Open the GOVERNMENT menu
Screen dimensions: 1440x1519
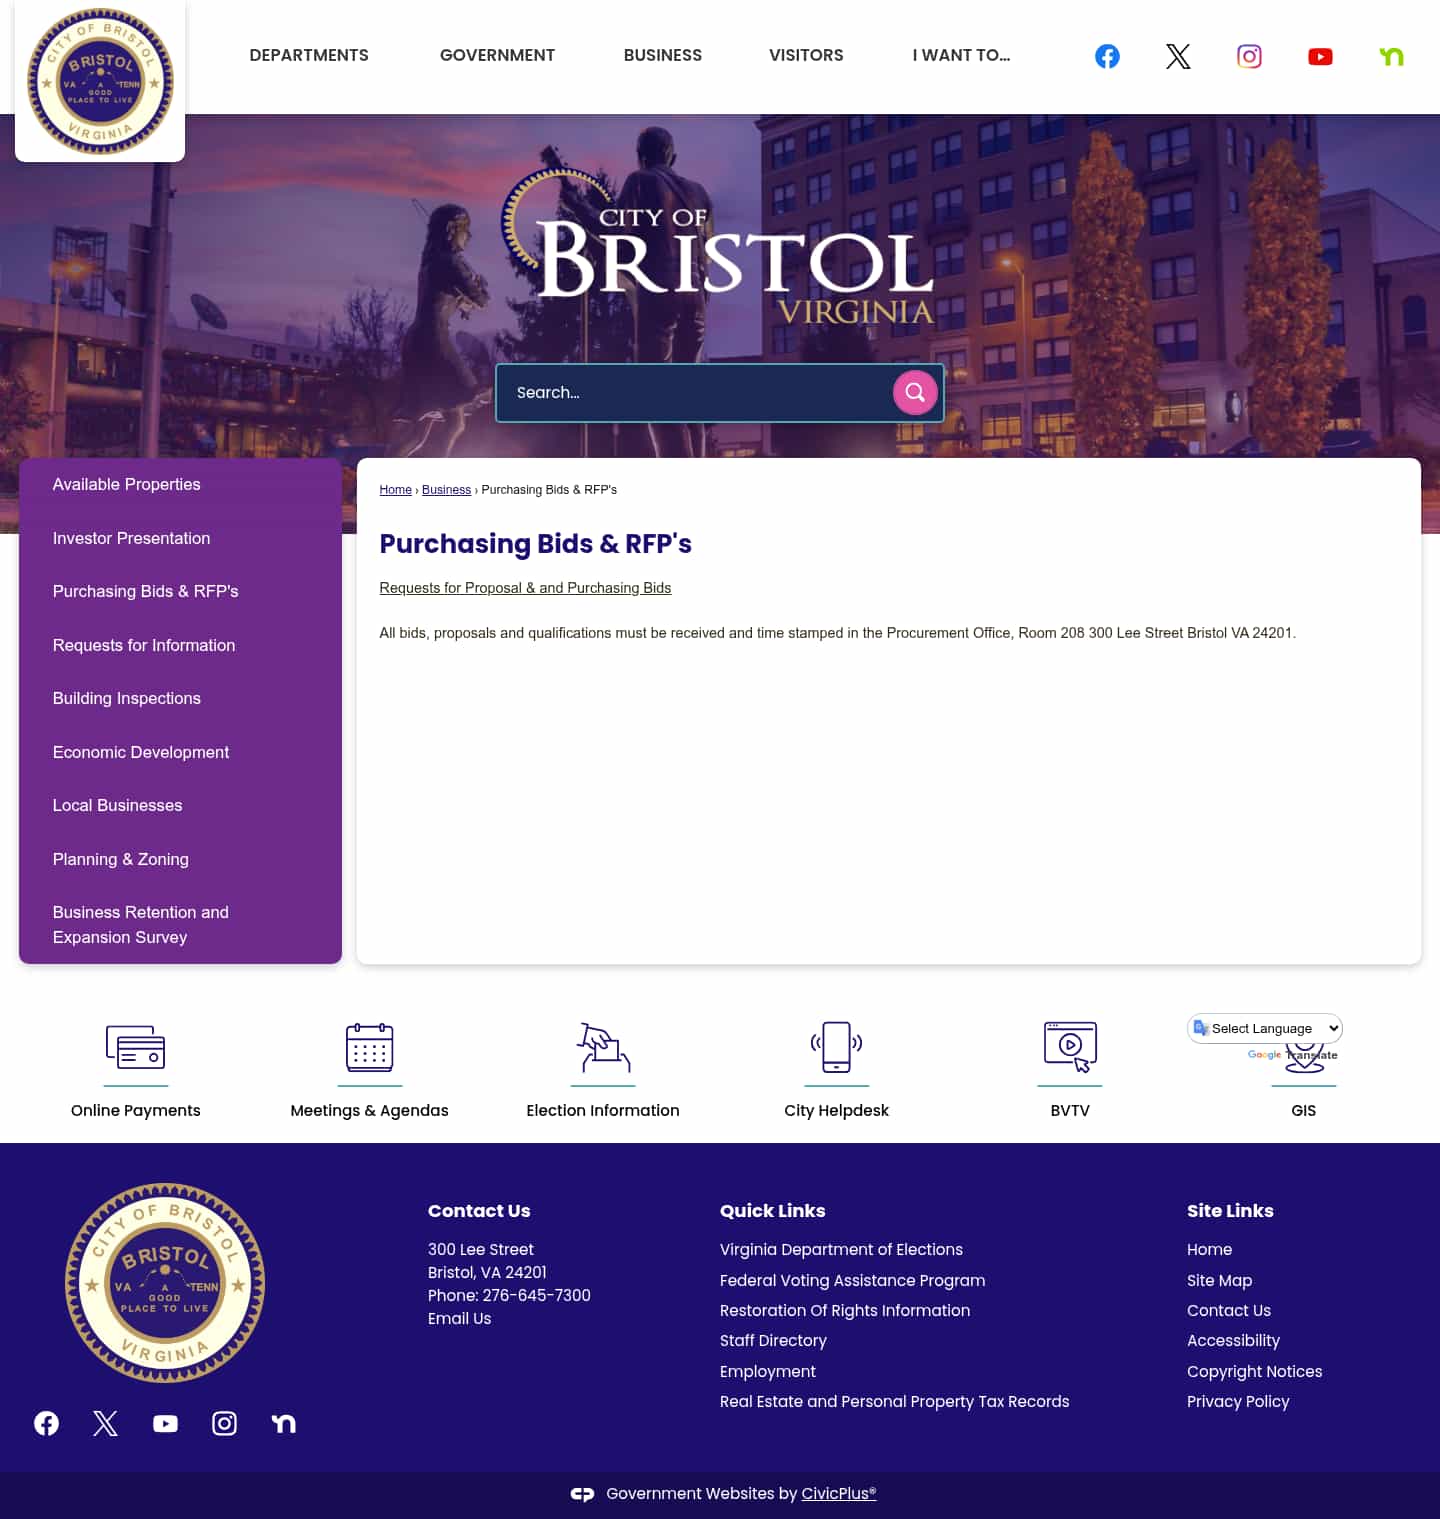497,55
